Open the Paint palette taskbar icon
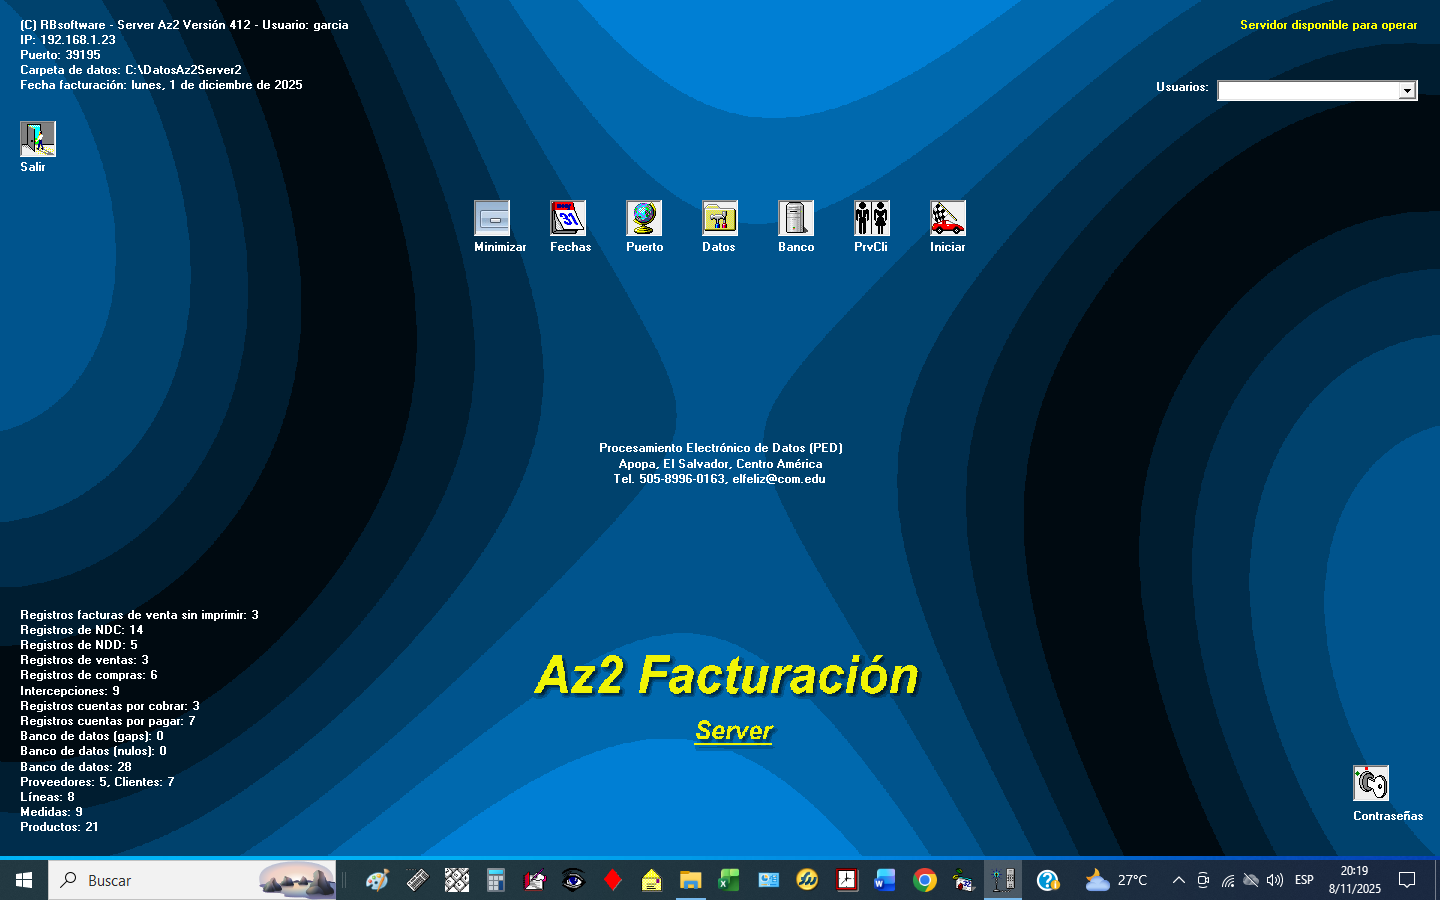The image size is (1440, 900). pyautogui.click(x=377, y=880)
